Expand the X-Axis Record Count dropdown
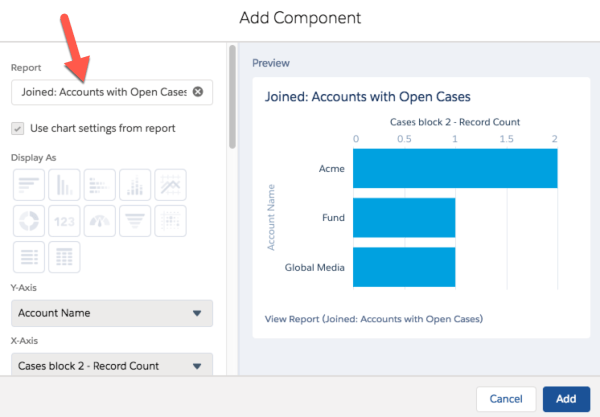 [112, 364]
